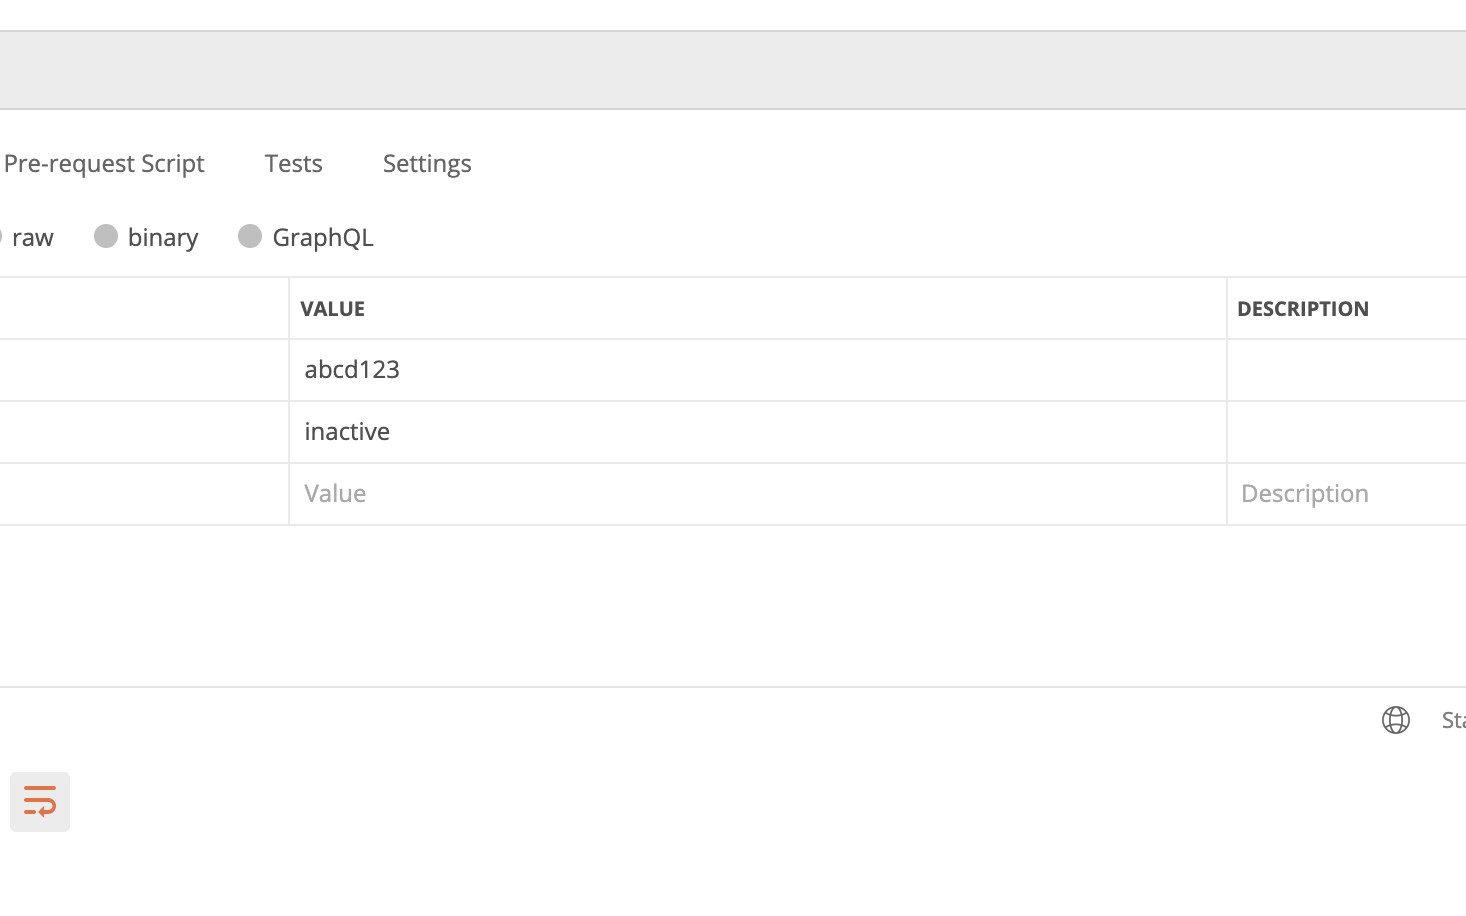This screenshot has width=1466, height=916.
Task: Click the description cell beside inactive
Action: [1340, 431]
